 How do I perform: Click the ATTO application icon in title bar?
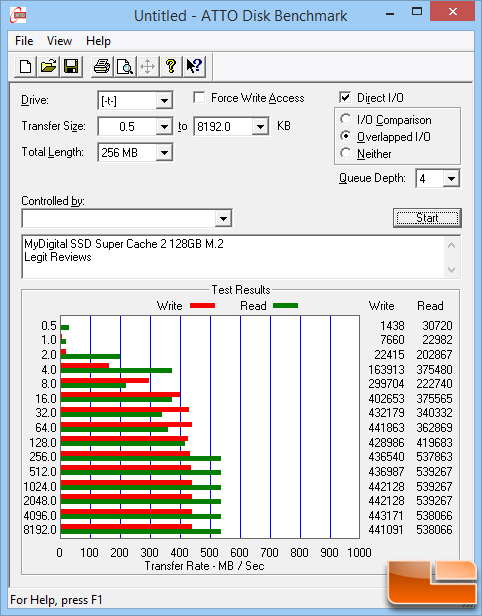pyautogui.click(x=17, y=15)
